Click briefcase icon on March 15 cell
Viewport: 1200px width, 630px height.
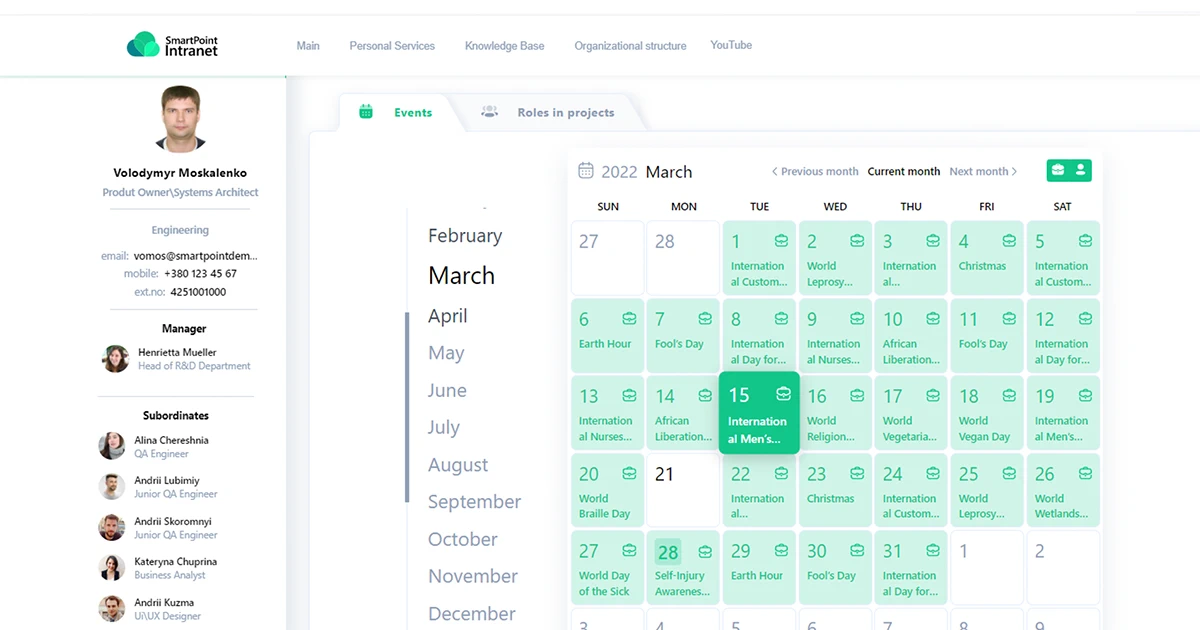coord(784,394)
